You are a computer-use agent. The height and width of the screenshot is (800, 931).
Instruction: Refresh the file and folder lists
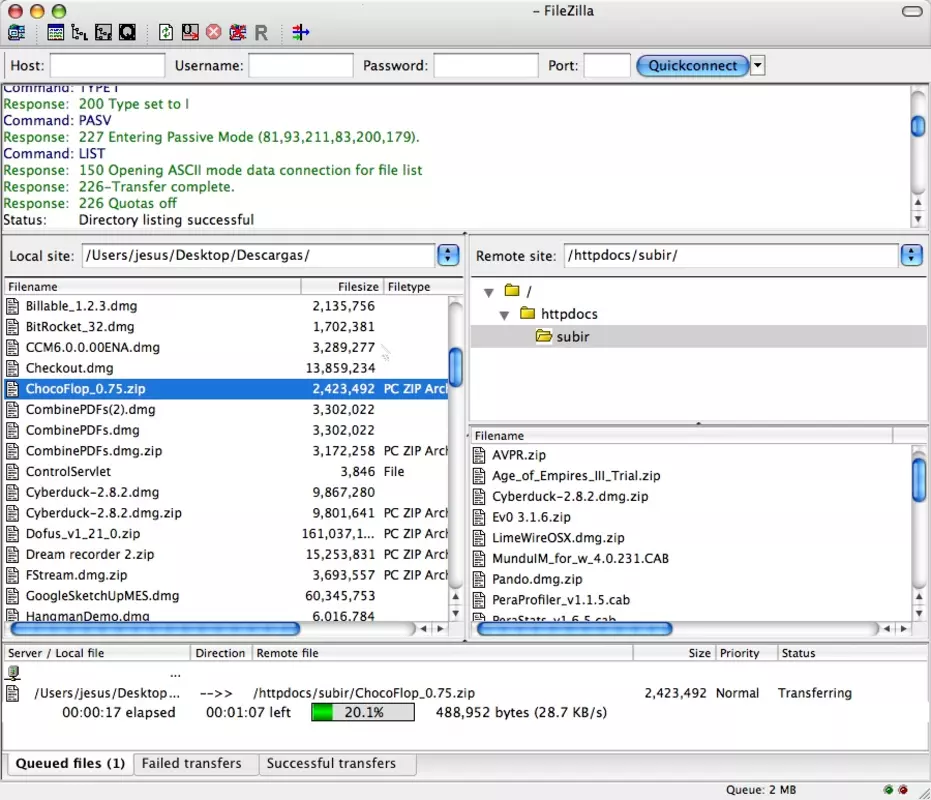(166, 32)
